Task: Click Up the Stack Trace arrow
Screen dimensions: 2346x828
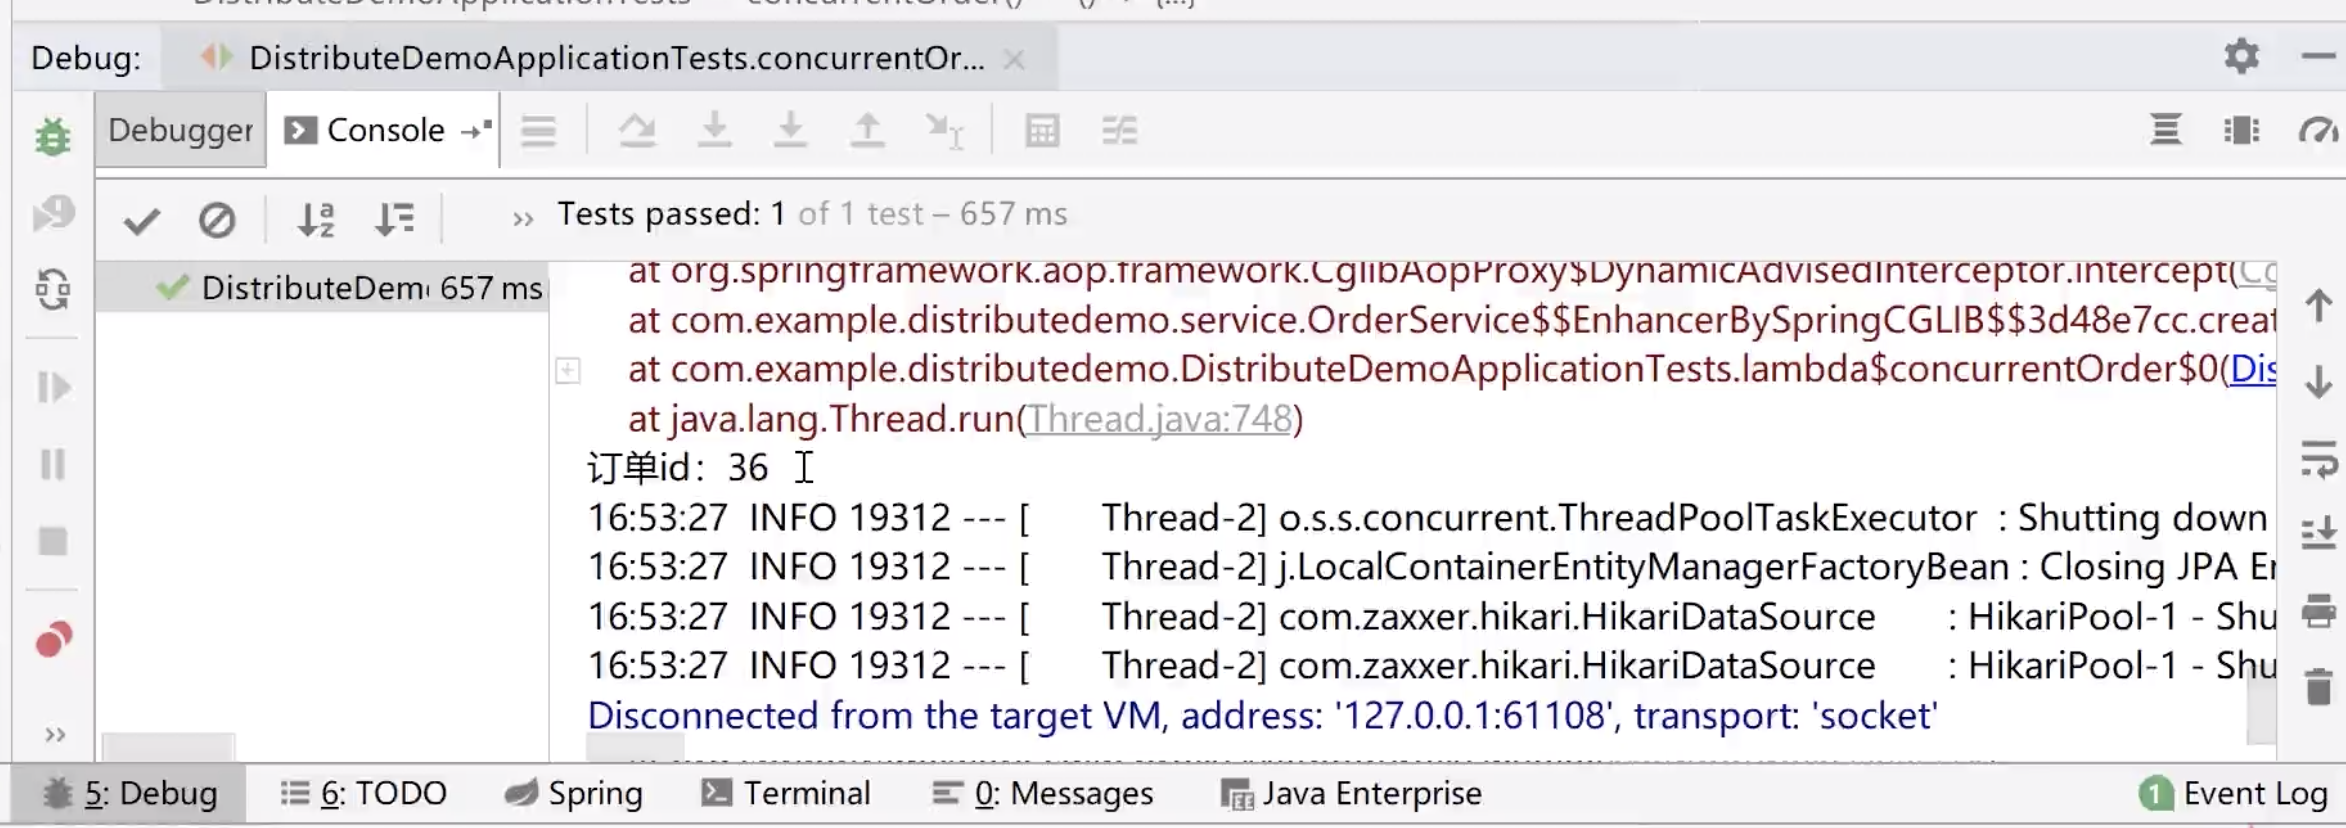Action: [2318, 306]
